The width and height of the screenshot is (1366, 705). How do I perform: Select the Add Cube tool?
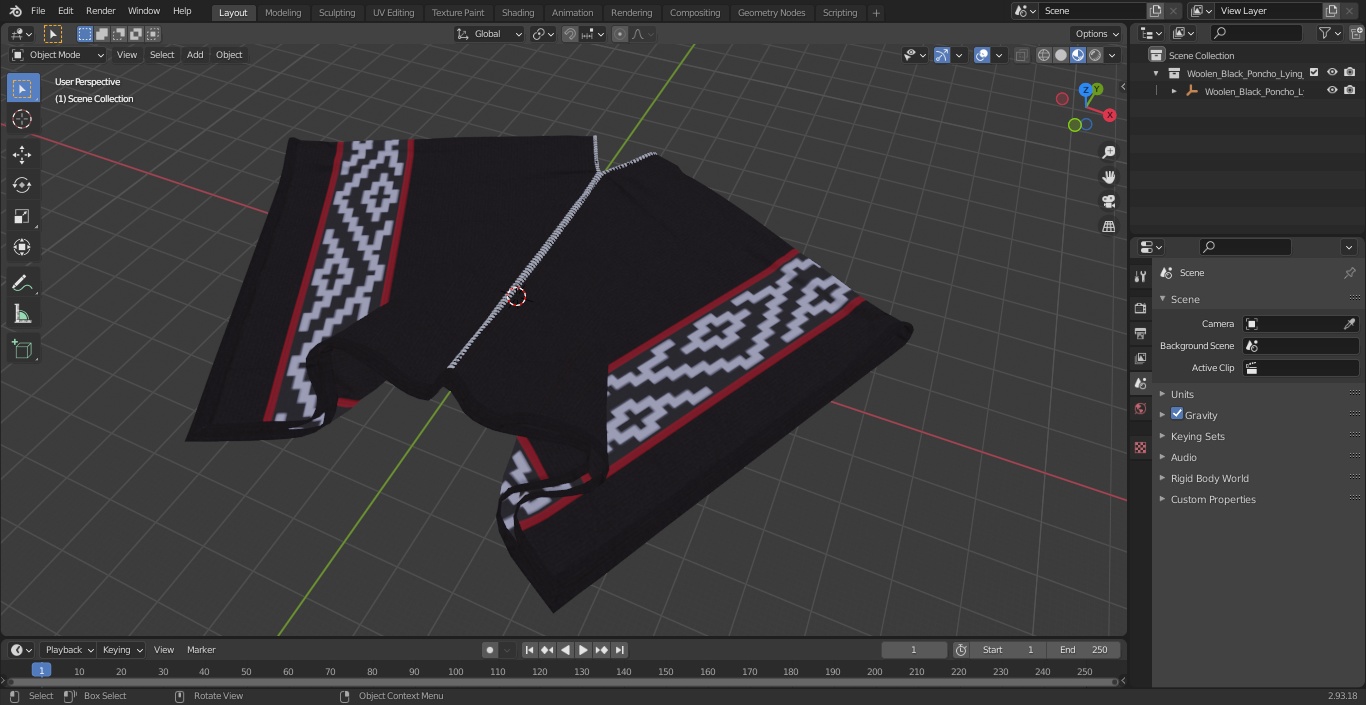point(22,350)
